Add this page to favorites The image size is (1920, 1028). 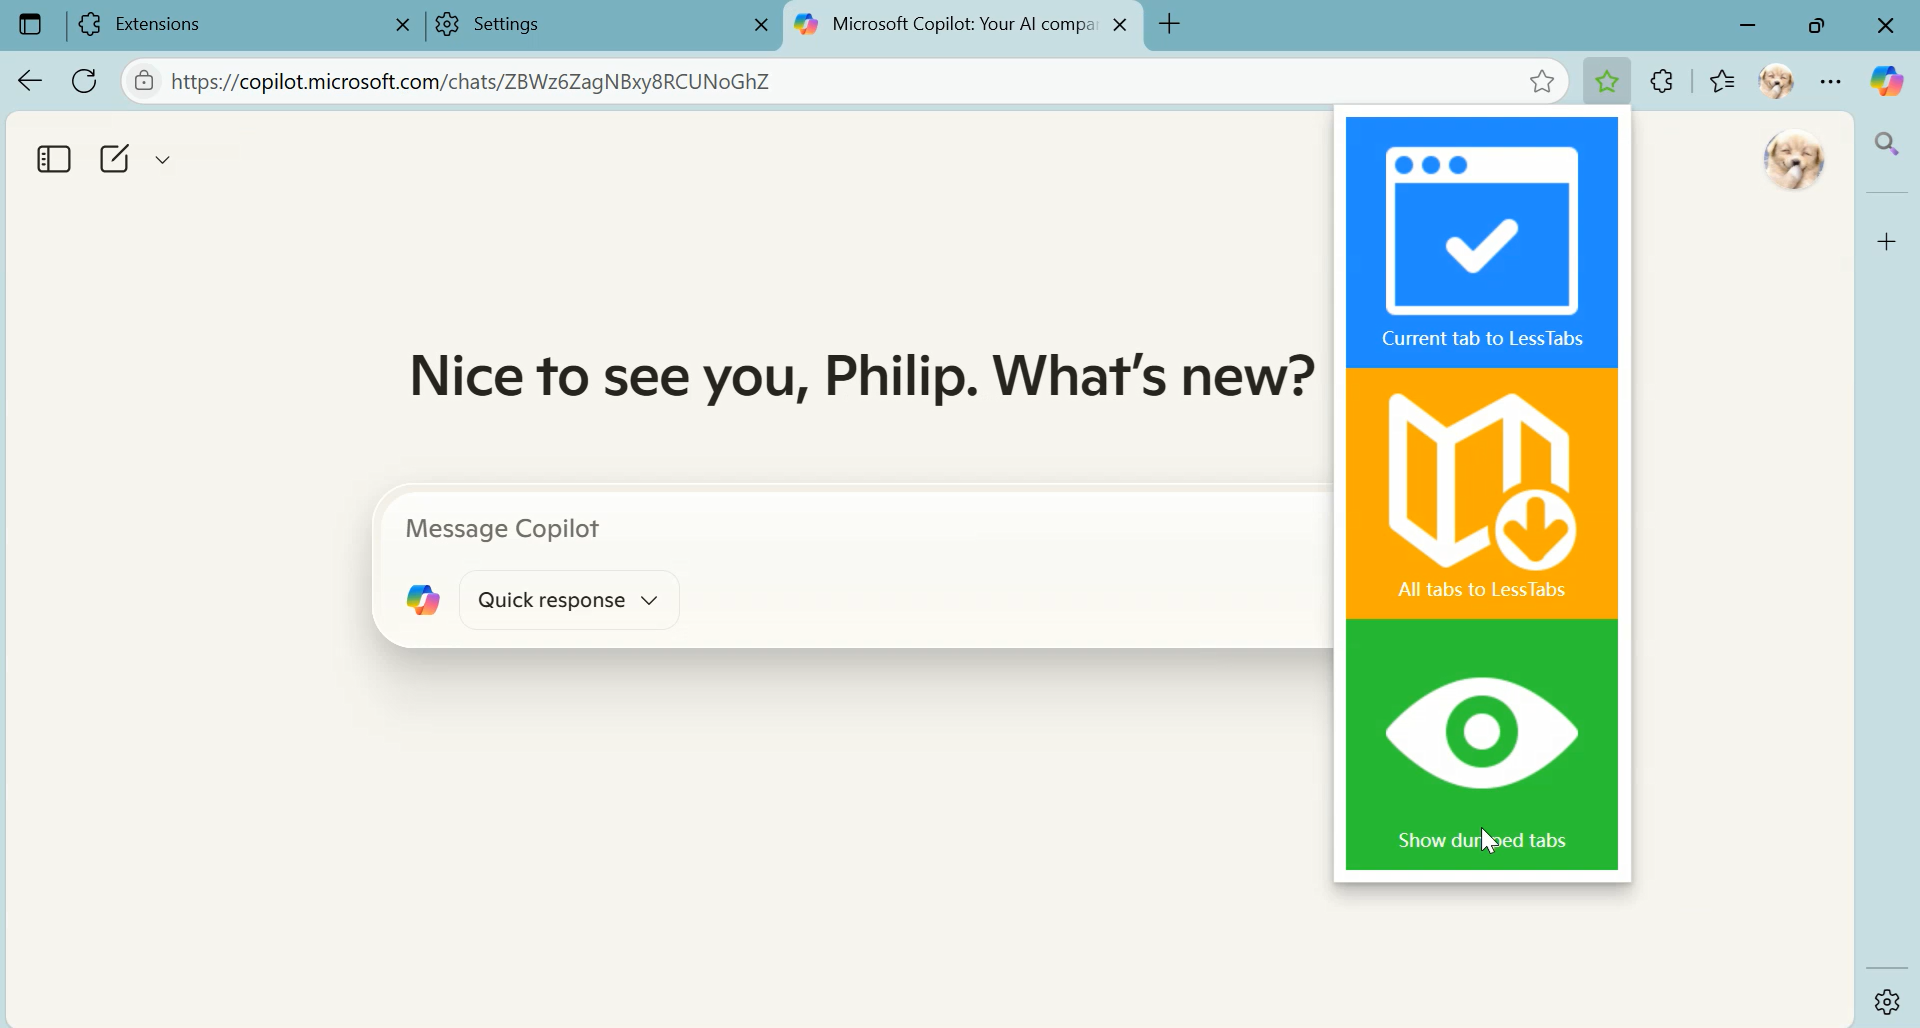(1543, 82)
